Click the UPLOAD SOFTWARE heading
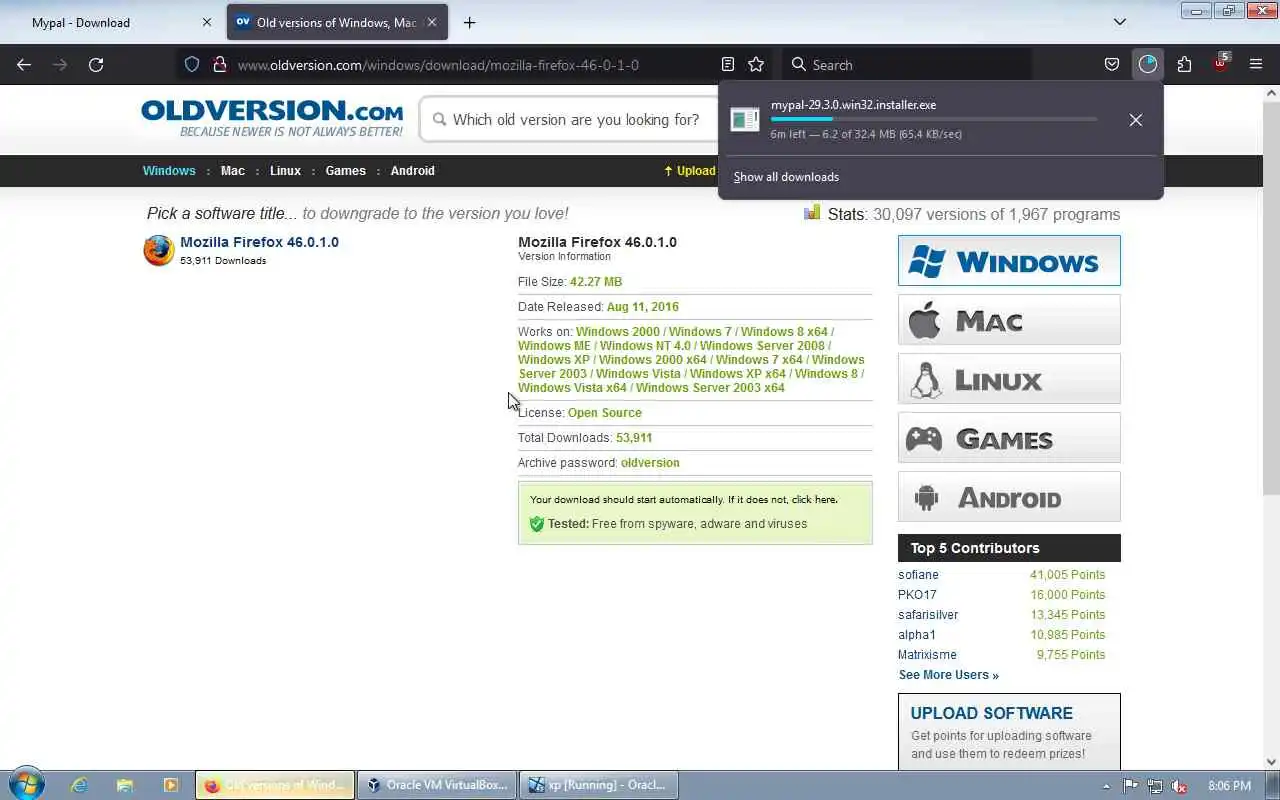 point(991,713)
